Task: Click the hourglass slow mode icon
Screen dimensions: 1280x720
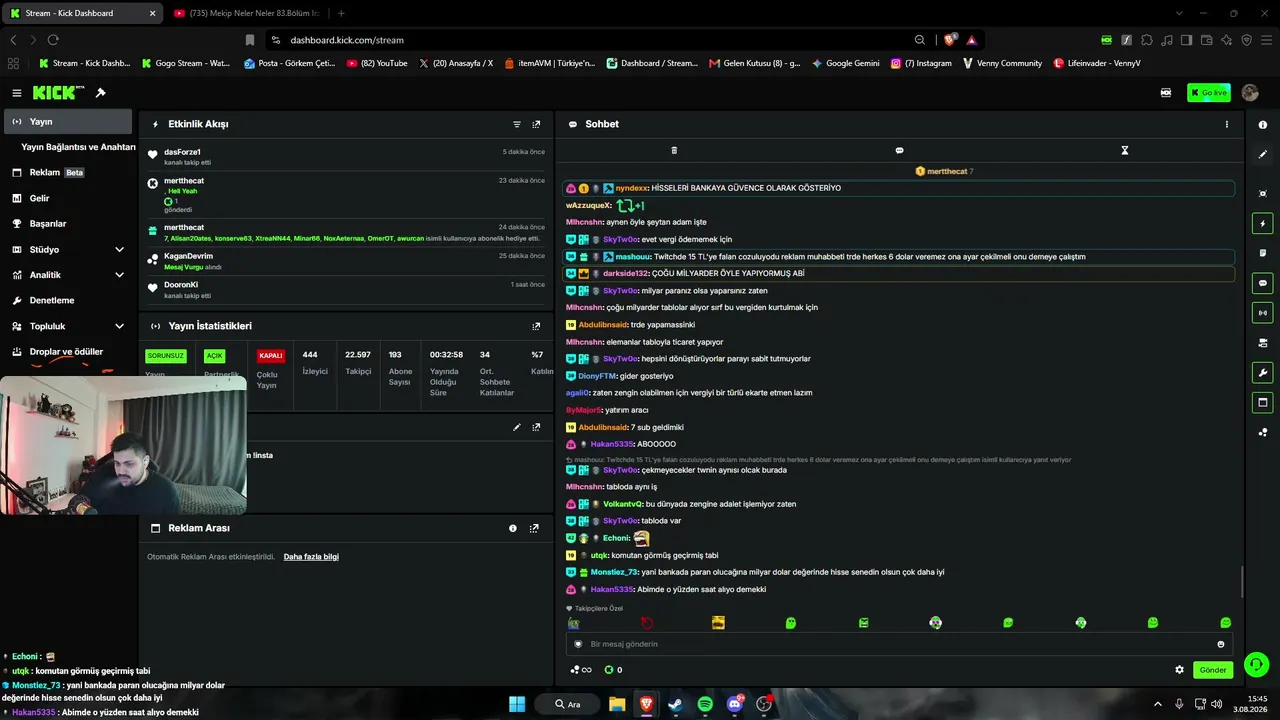Action: [1124, 150]
